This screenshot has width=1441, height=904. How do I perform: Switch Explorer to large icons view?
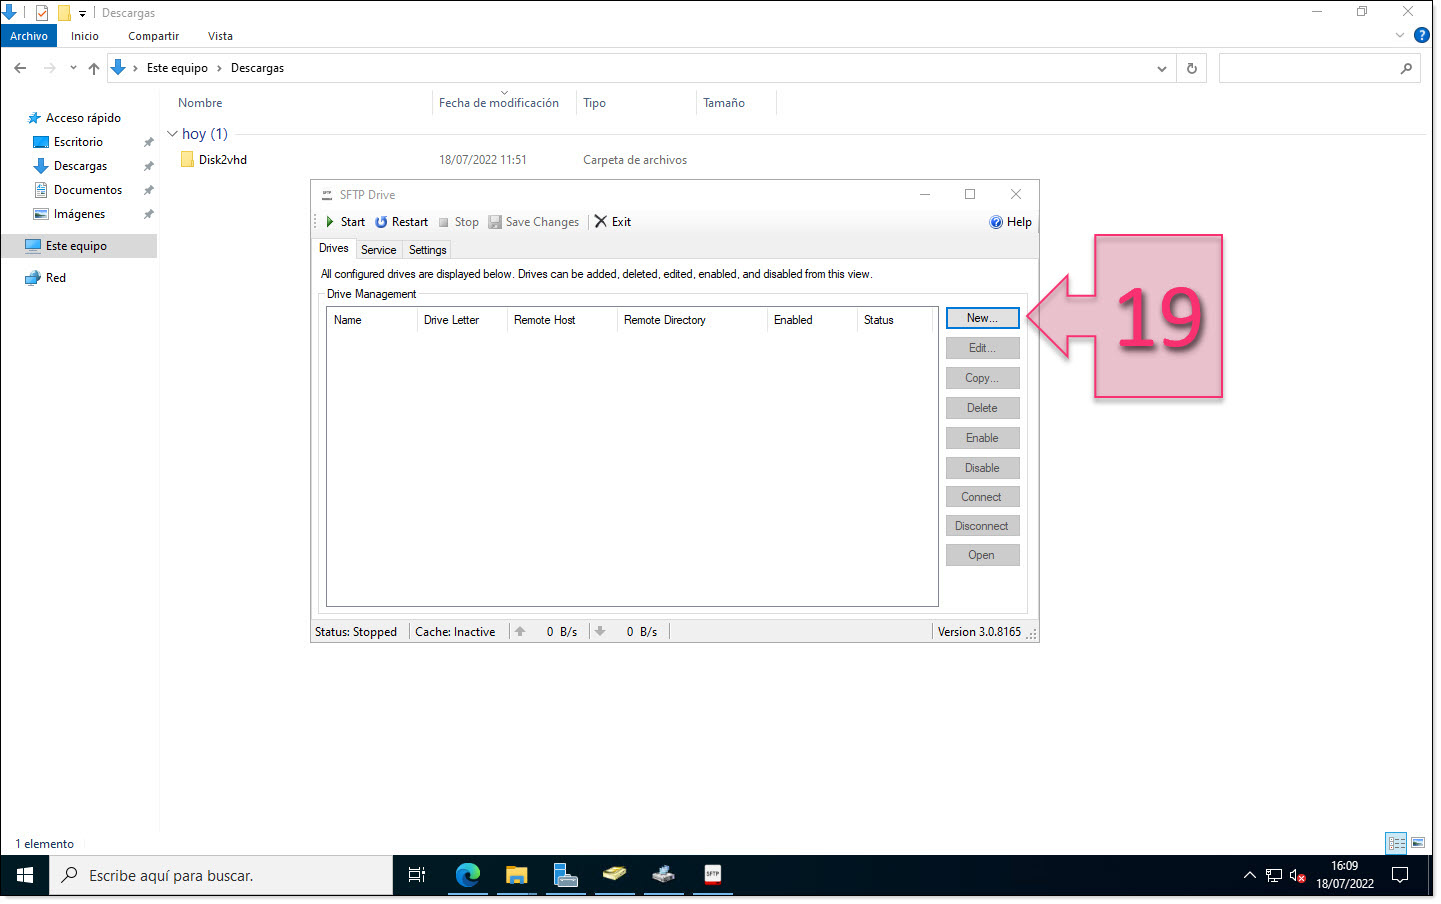pos(1418,843)
